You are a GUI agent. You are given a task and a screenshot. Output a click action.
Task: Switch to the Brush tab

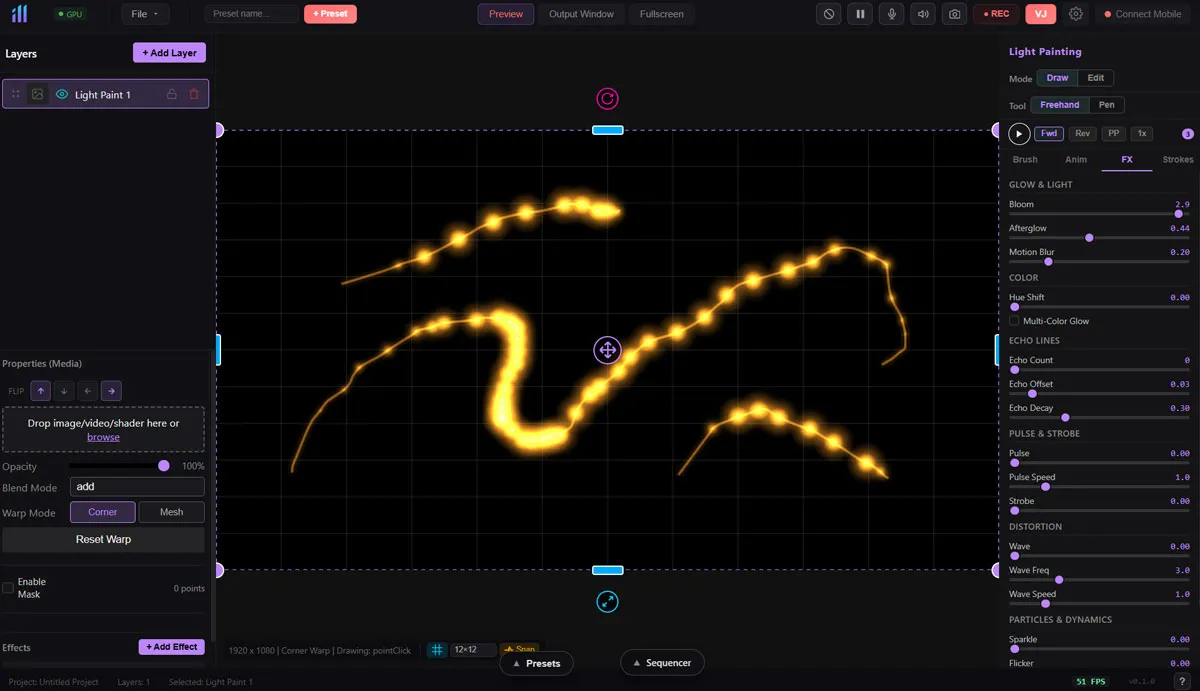point(1025,160)
